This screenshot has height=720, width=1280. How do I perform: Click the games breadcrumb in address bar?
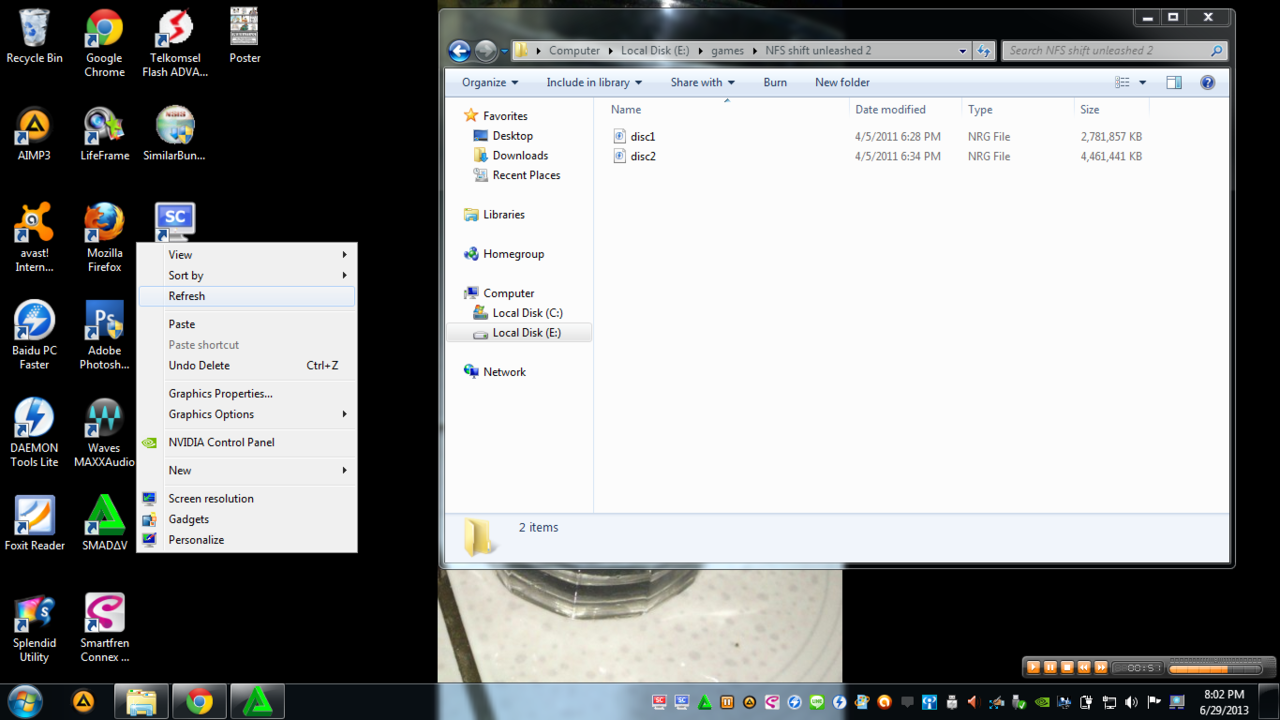tap(727, 51)
